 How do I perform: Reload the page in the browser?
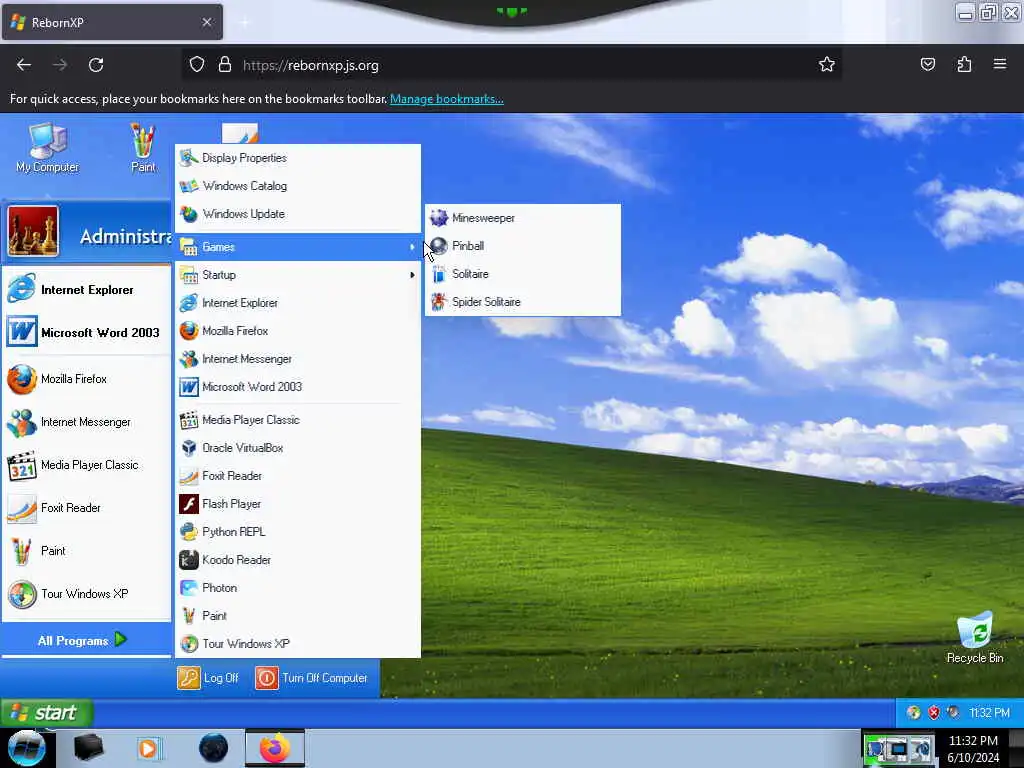coord(96,65)
